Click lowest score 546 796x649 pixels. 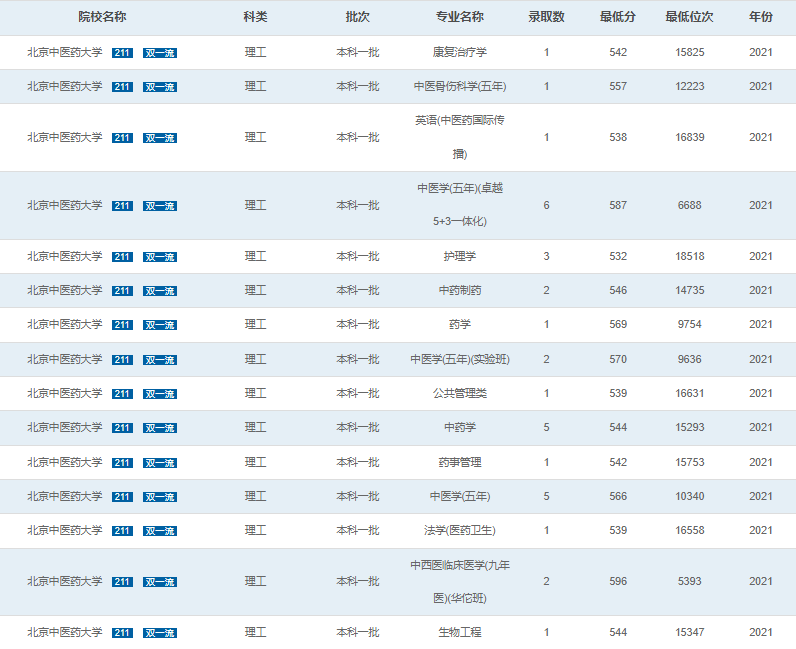[x=618, y=290]
